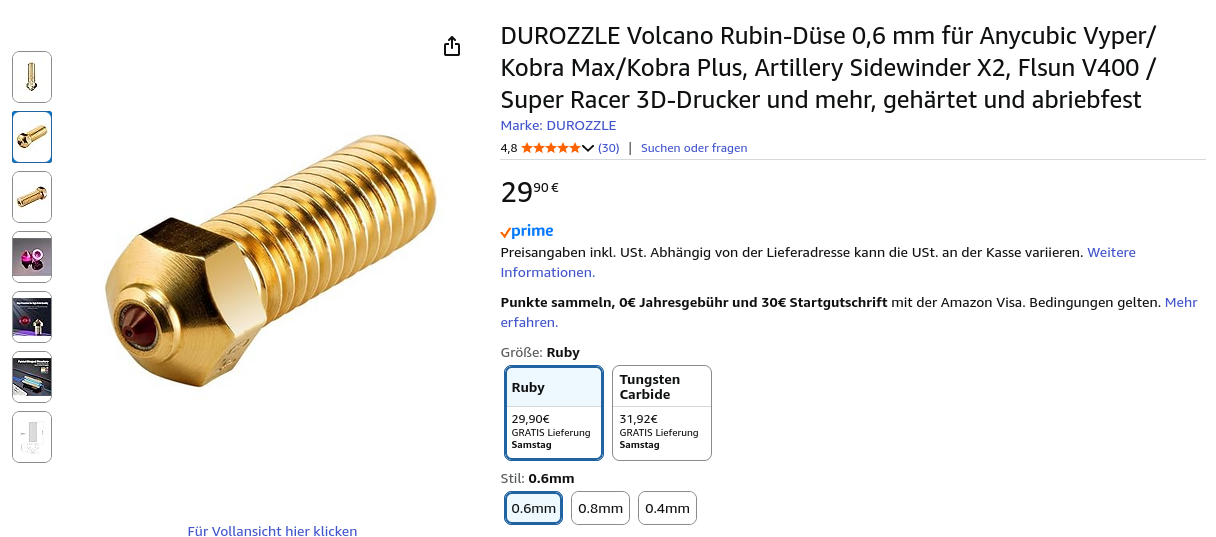Screen dimensions: 1216x537
Task: Choose the Tungsten Carbide size option
Action: (661, 413)
